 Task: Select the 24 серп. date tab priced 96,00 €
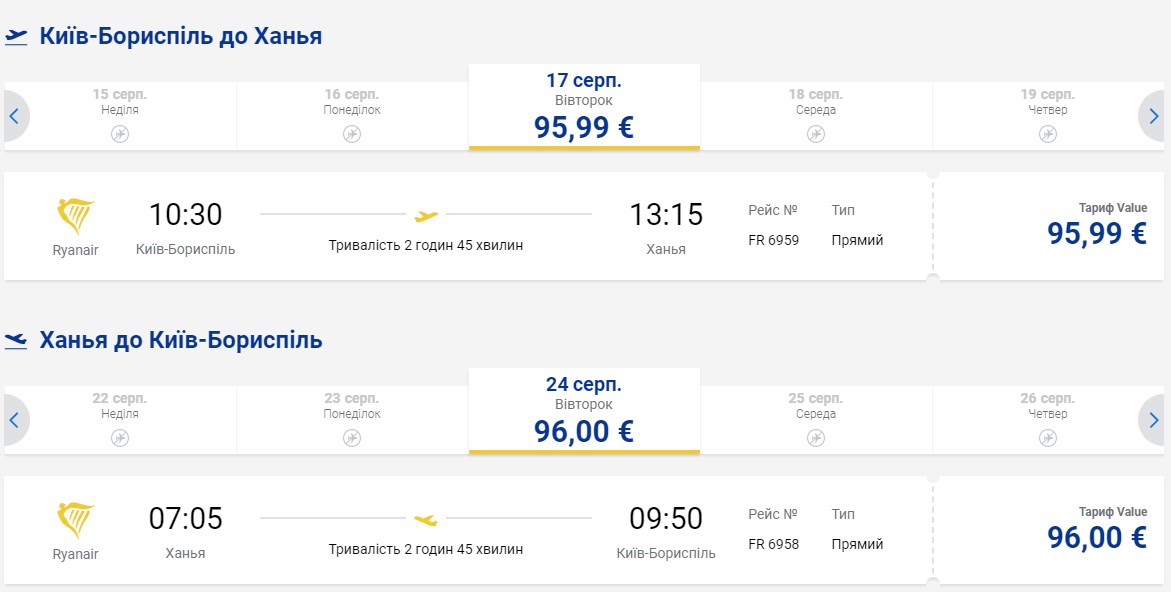[x=584, y=412]
